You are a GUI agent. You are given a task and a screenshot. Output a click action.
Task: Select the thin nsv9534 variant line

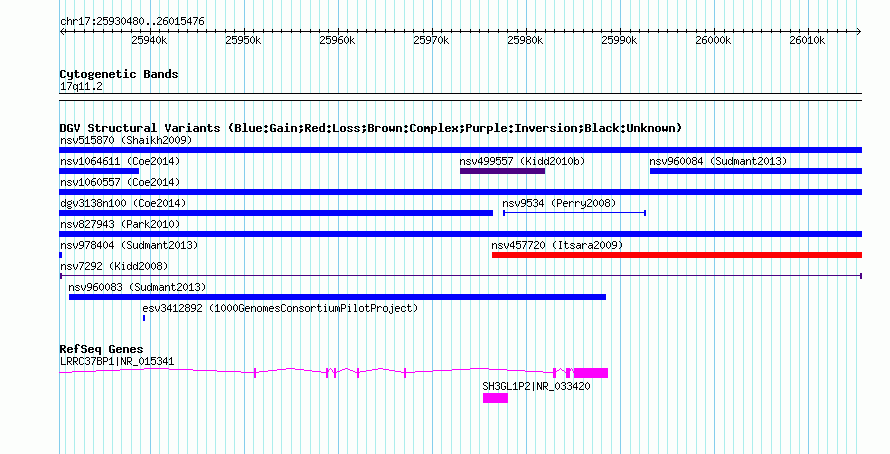[574, 213]
